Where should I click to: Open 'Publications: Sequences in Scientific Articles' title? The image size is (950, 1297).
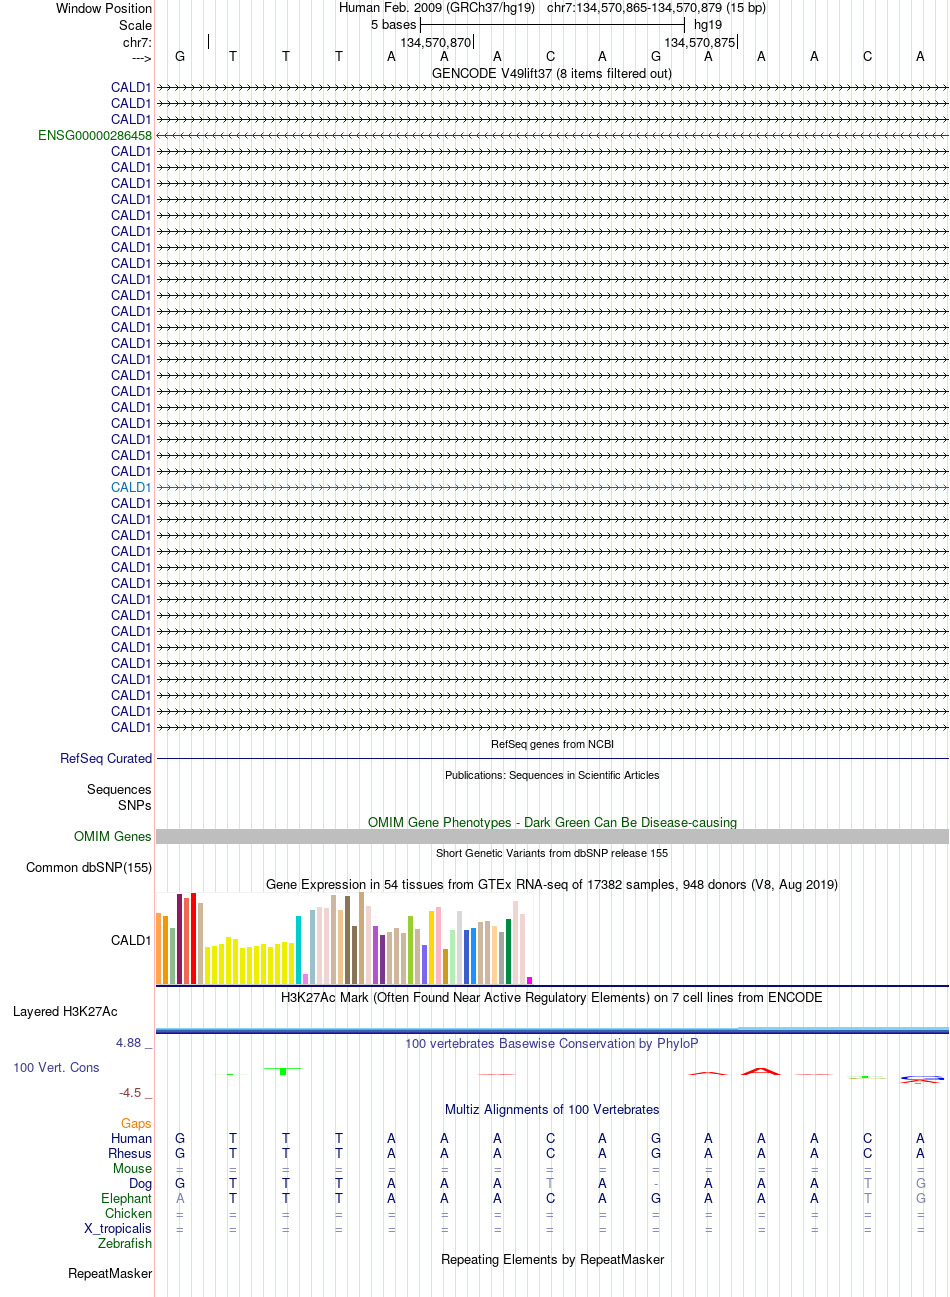[x=552, y=775]
